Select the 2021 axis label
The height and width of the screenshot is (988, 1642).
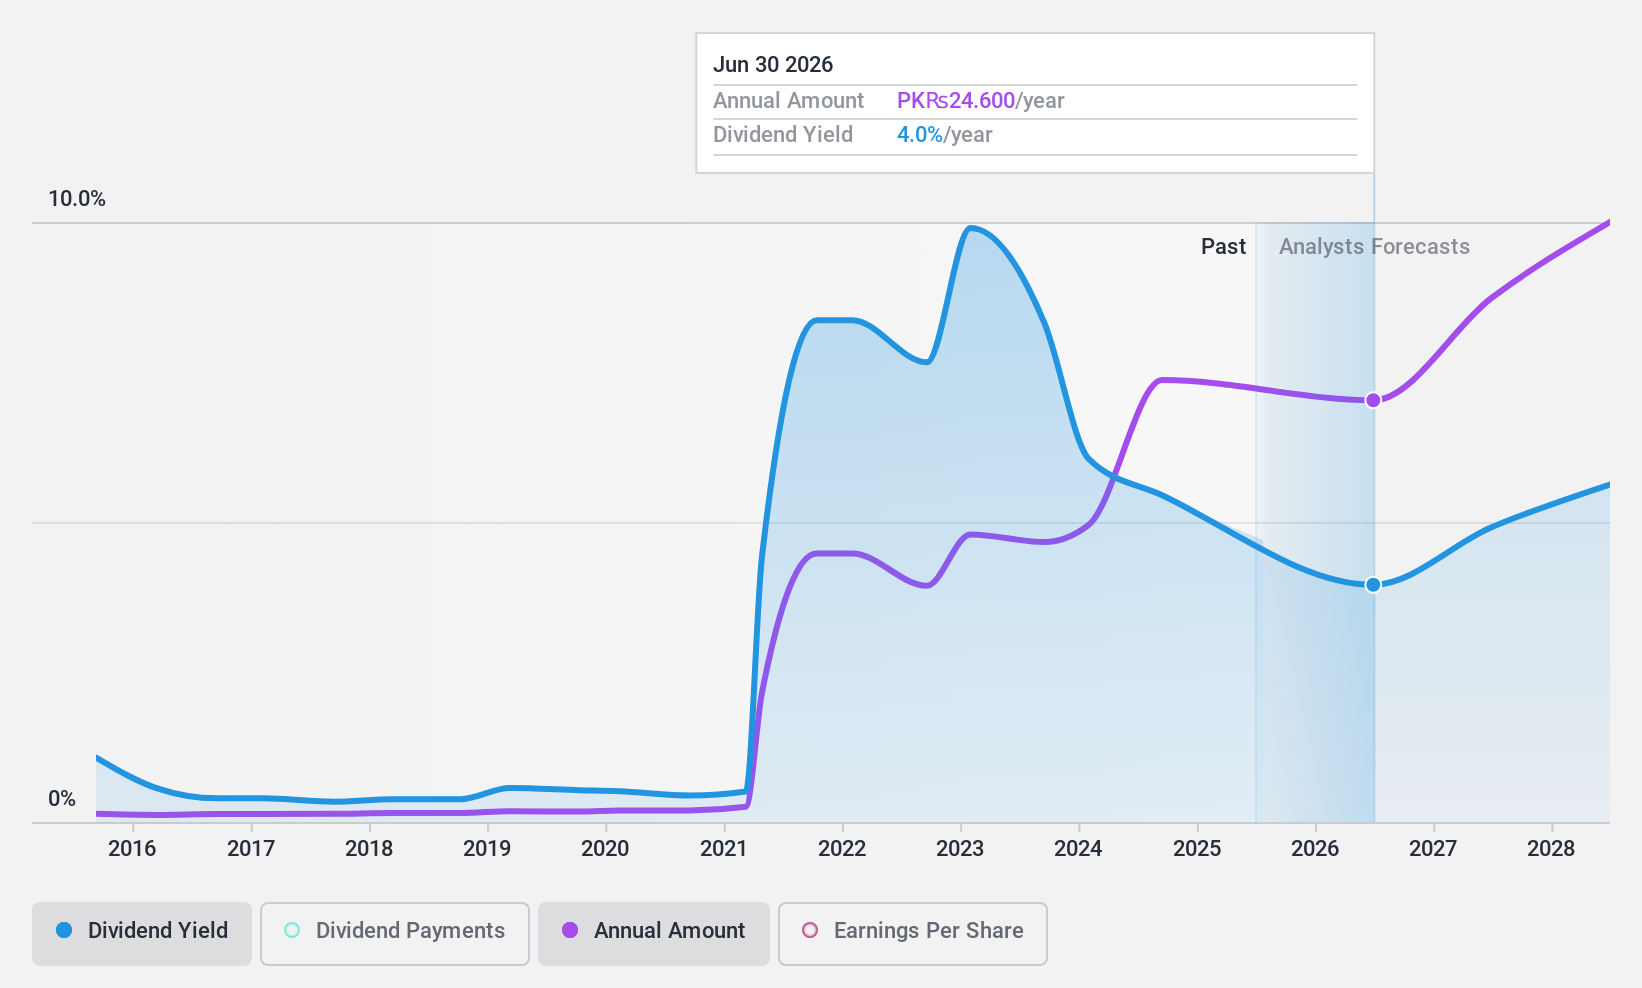(724, 849)
